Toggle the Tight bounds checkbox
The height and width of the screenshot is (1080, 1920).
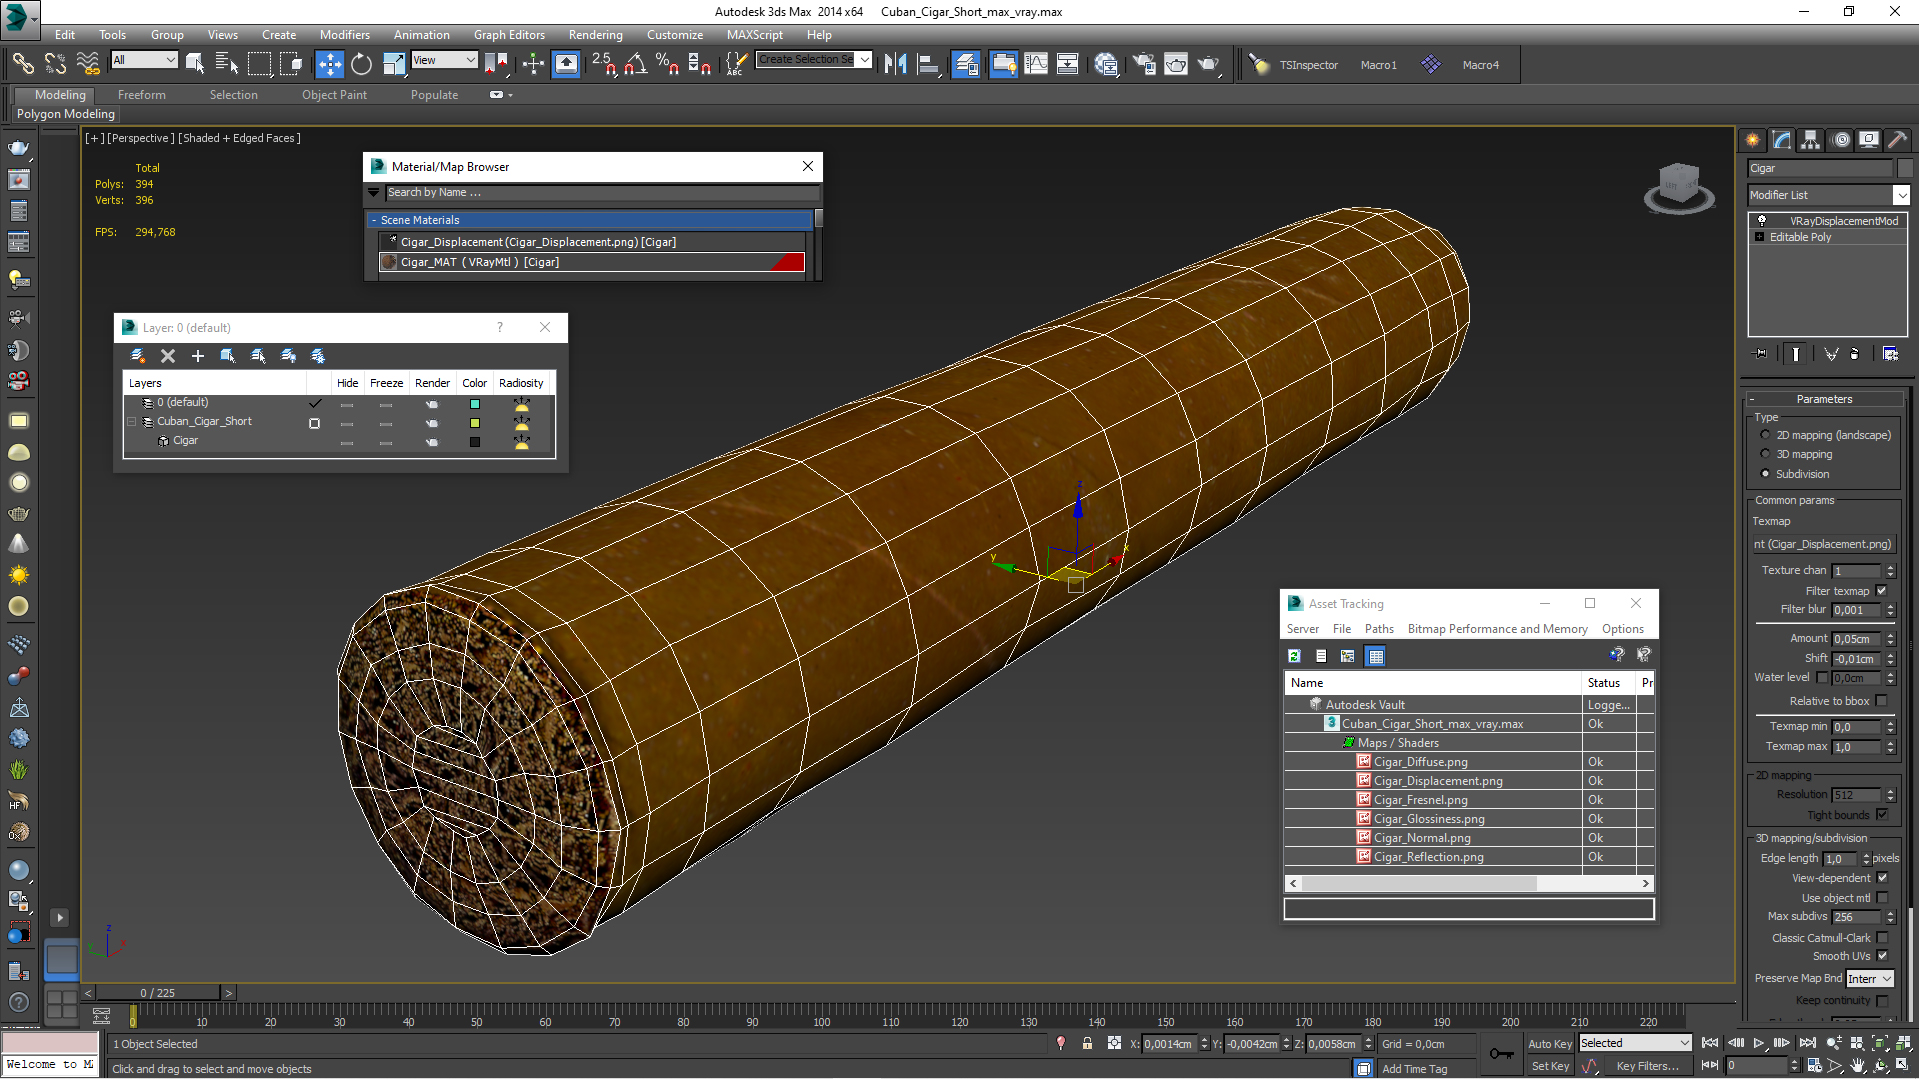(x=1882, y=815)
